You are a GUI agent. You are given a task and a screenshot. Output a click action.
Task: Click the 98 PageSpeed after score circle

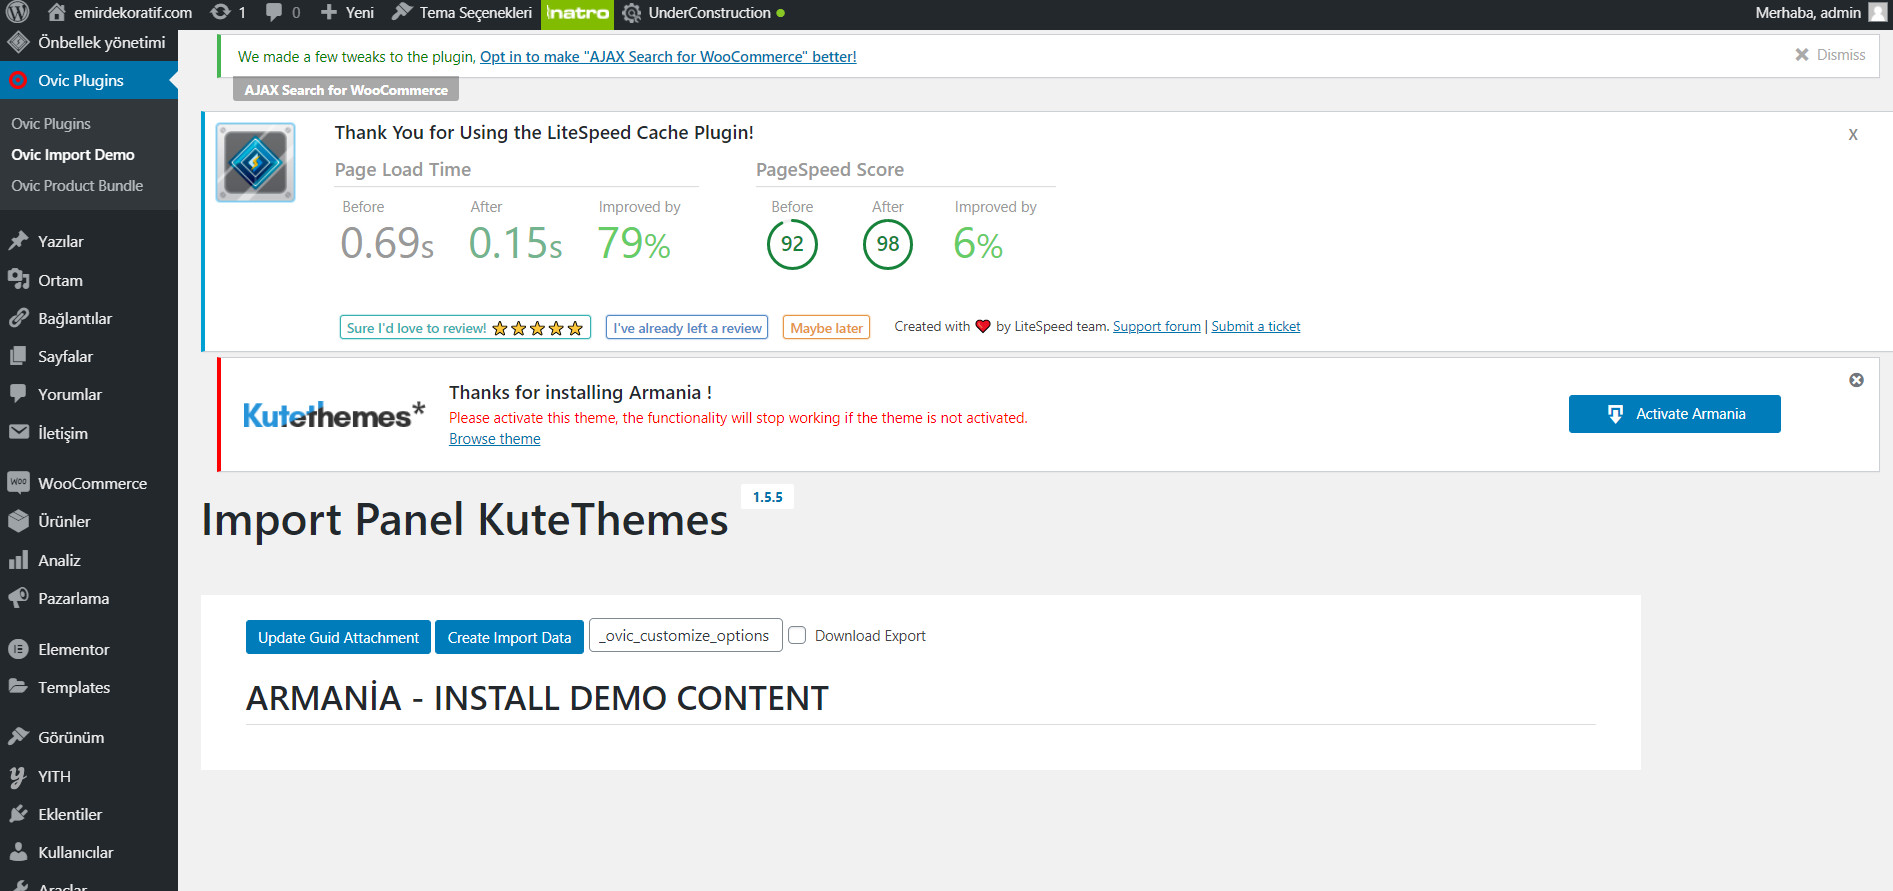tap(888, 245)
